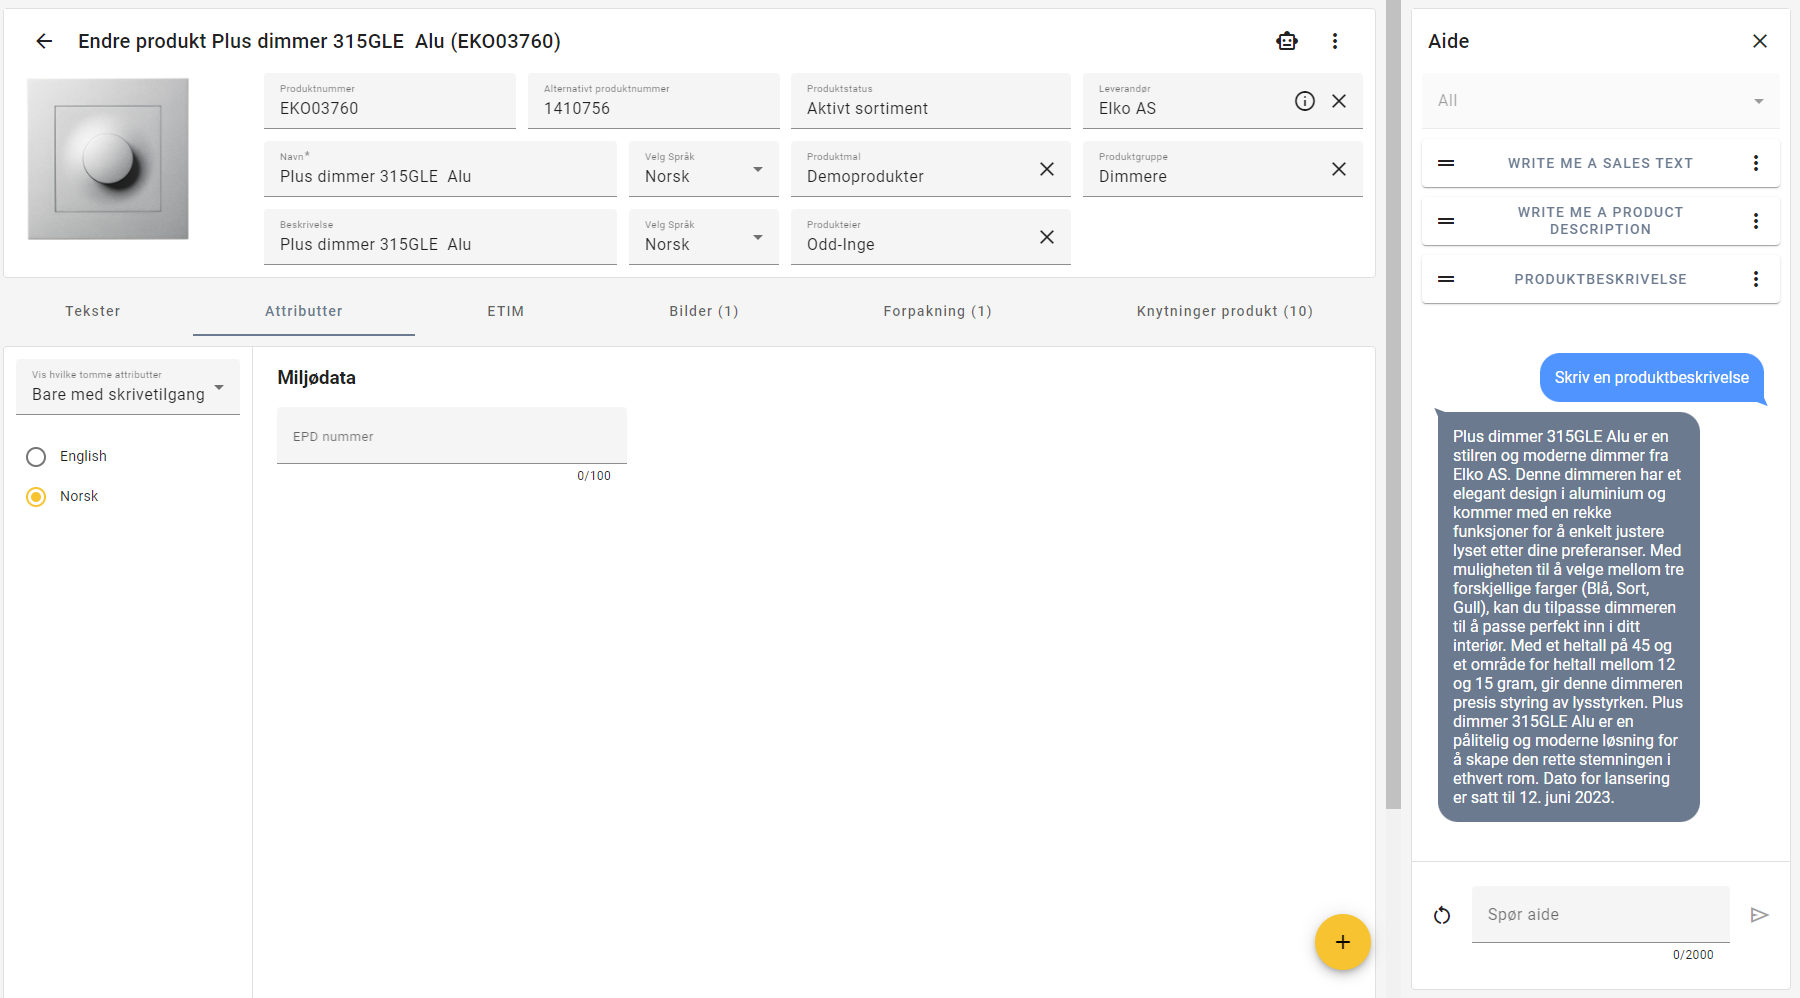Open the Navn language dropdown Norsk
The image size is (1800, 998).
[x=704, y=169]
